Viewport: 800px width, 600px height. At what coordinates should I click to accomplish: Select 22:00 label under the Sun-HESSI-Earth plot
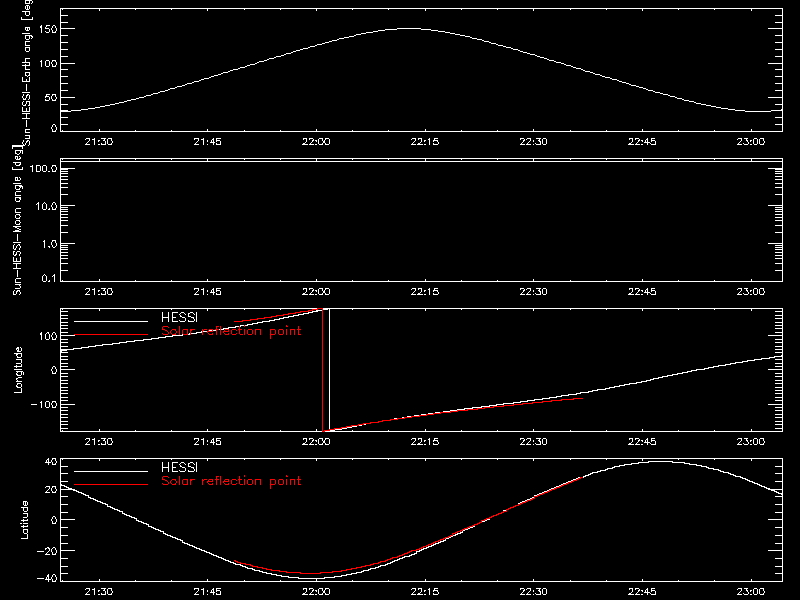point(316,142)
